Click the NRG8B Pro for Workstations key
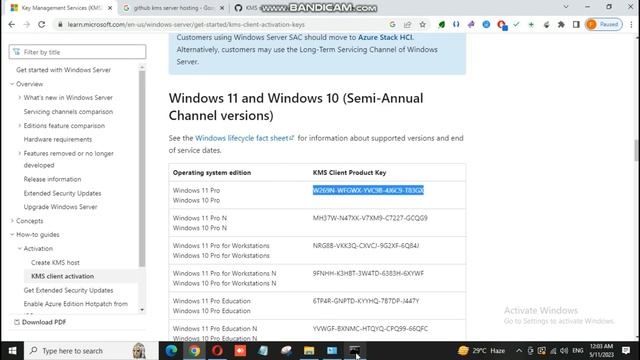Screen dimensions: 640x360 366,246
